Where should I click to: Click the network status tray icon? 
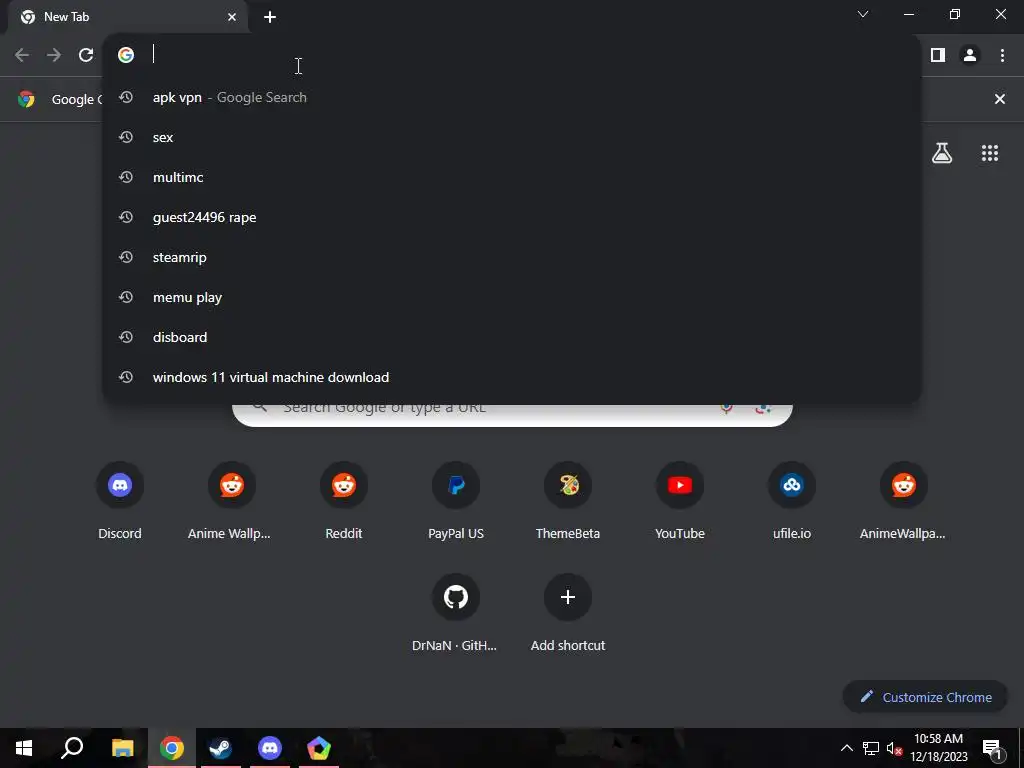tap(871, 748)
